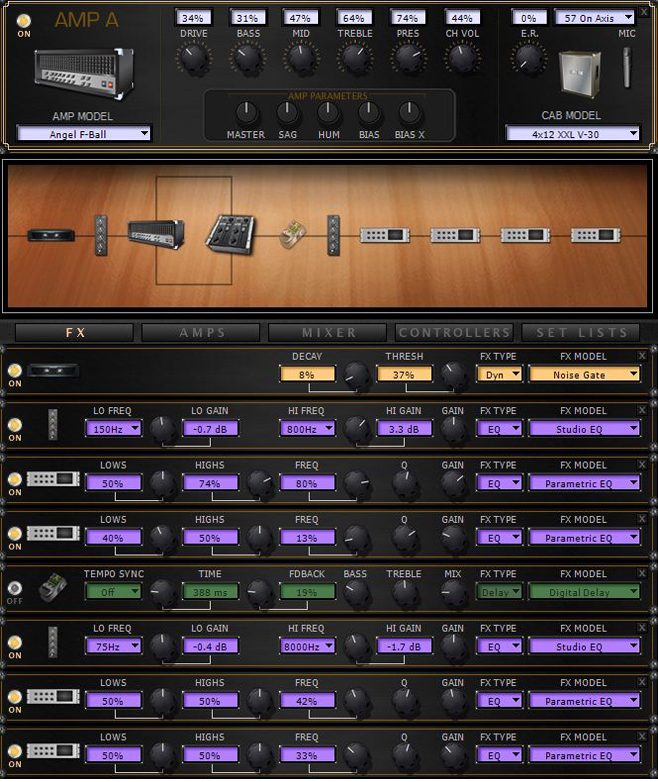Click rack thumbnail of Parametric EQ with 74% highs
Screen dimensions: 658x782
click(x=53, y=479)
